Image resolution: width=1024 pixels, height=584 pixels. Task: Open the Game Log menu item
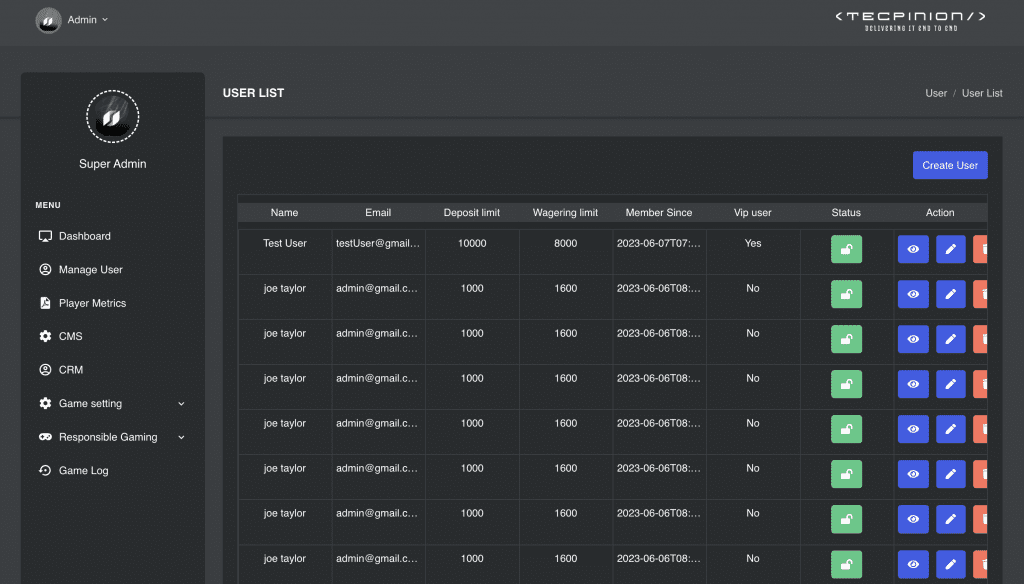[x=83, y=470]
